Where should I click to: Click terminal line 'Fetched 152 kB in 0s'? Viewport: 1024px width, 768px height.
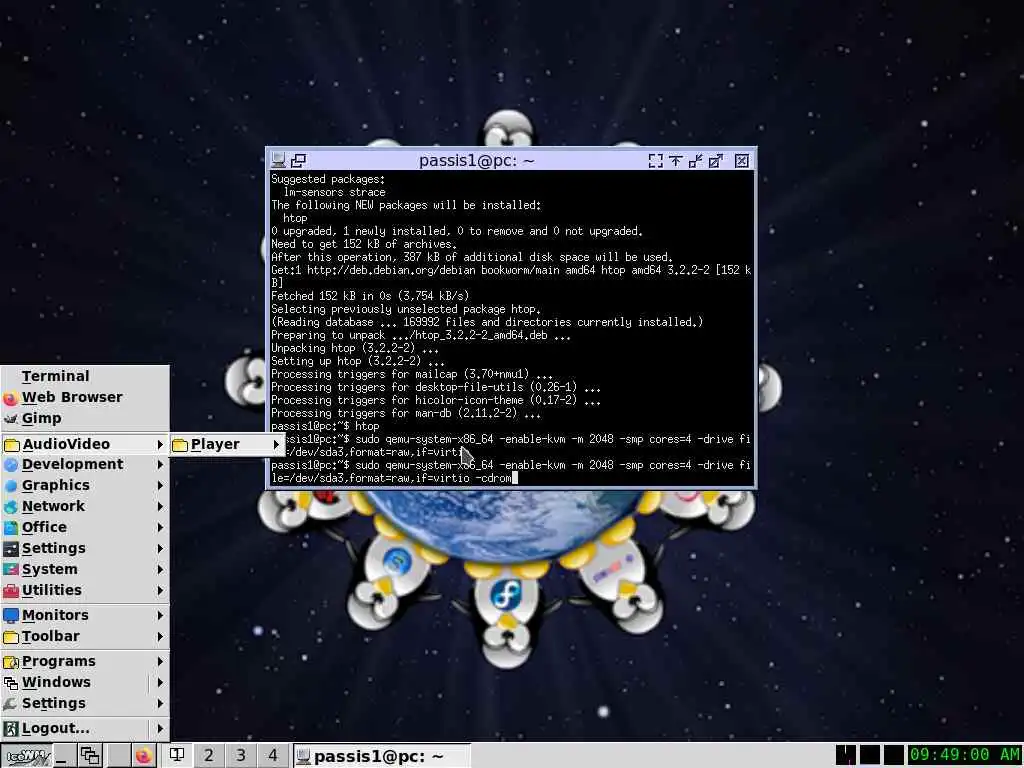point(370,296)
